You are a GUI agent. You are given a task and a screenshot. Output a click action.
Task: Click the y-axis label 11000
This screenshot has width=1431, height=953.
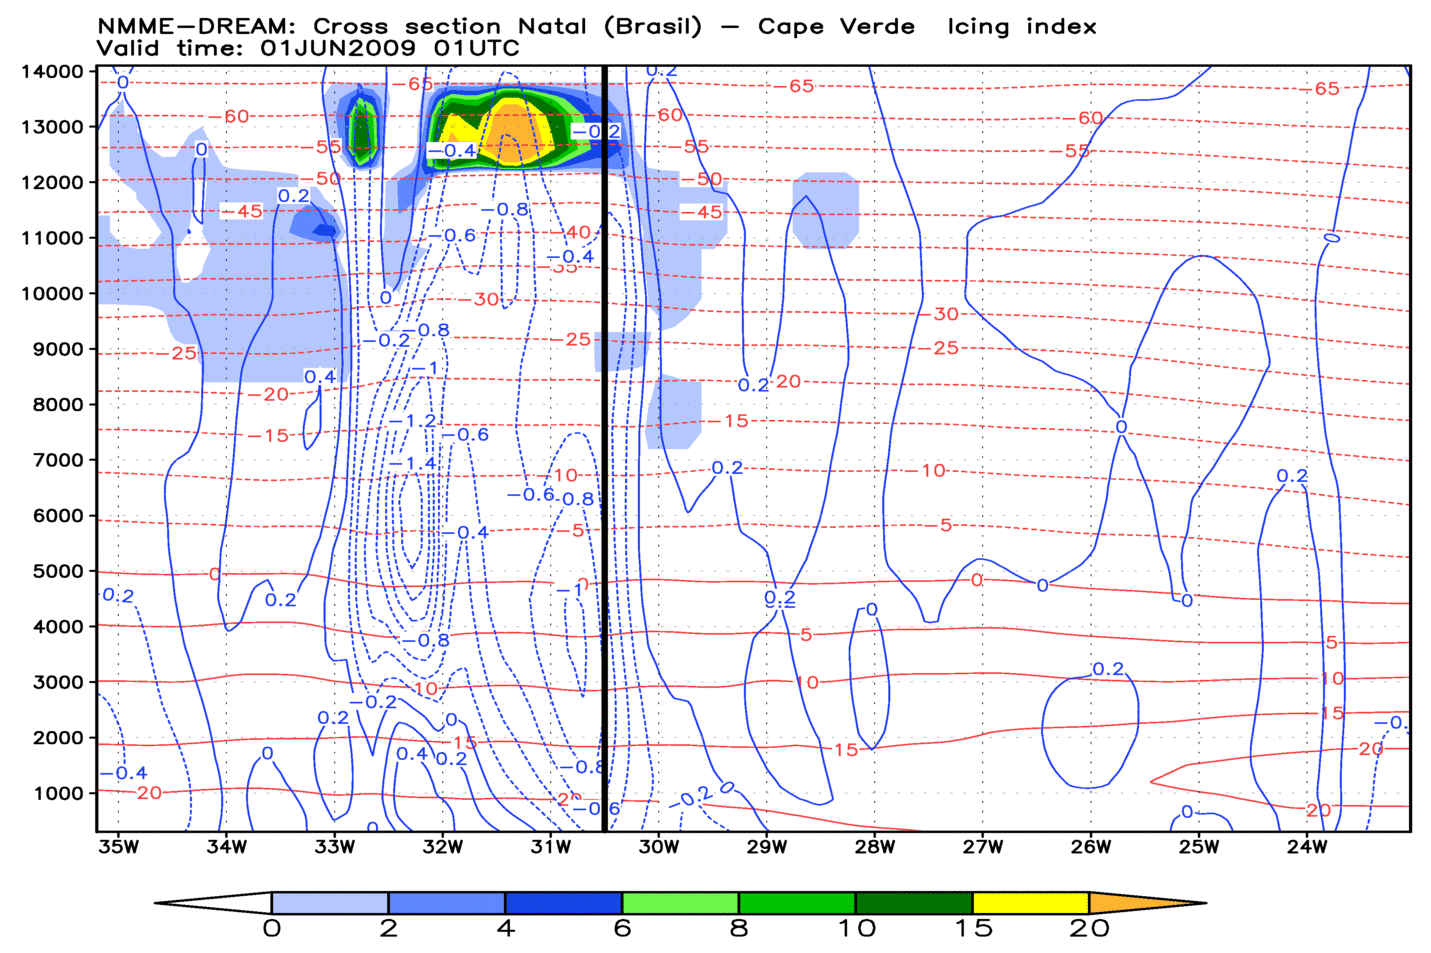53,238
